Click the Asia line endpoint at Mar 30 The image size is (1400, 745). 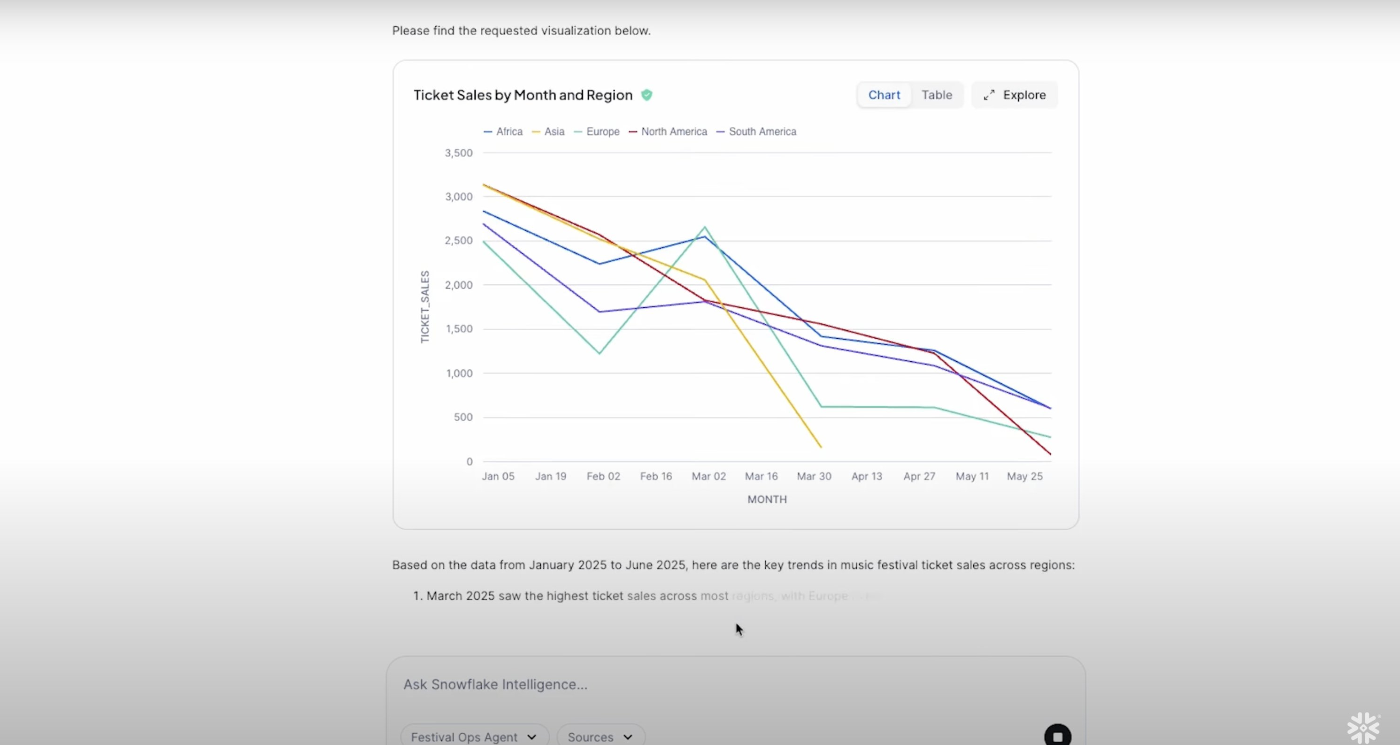[820, 447]
